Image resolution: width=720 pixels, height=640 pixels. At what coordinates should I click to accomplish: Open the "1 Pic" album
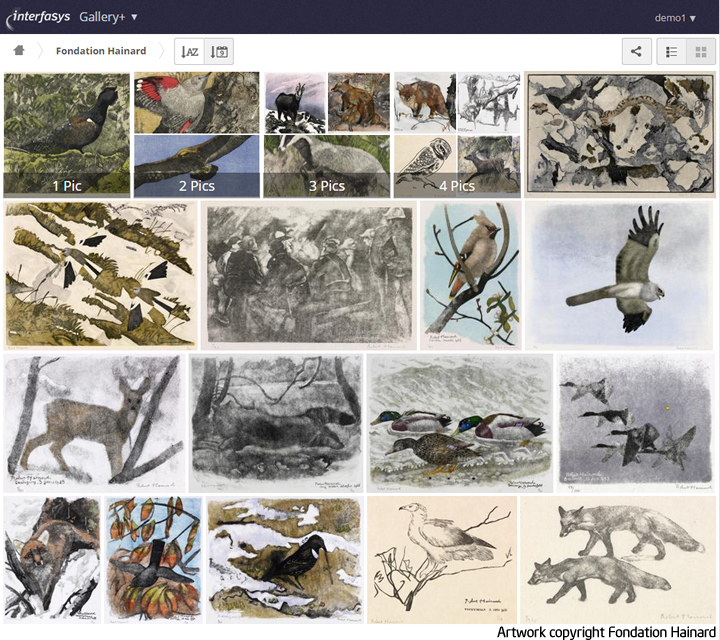[x=67, y=135]
